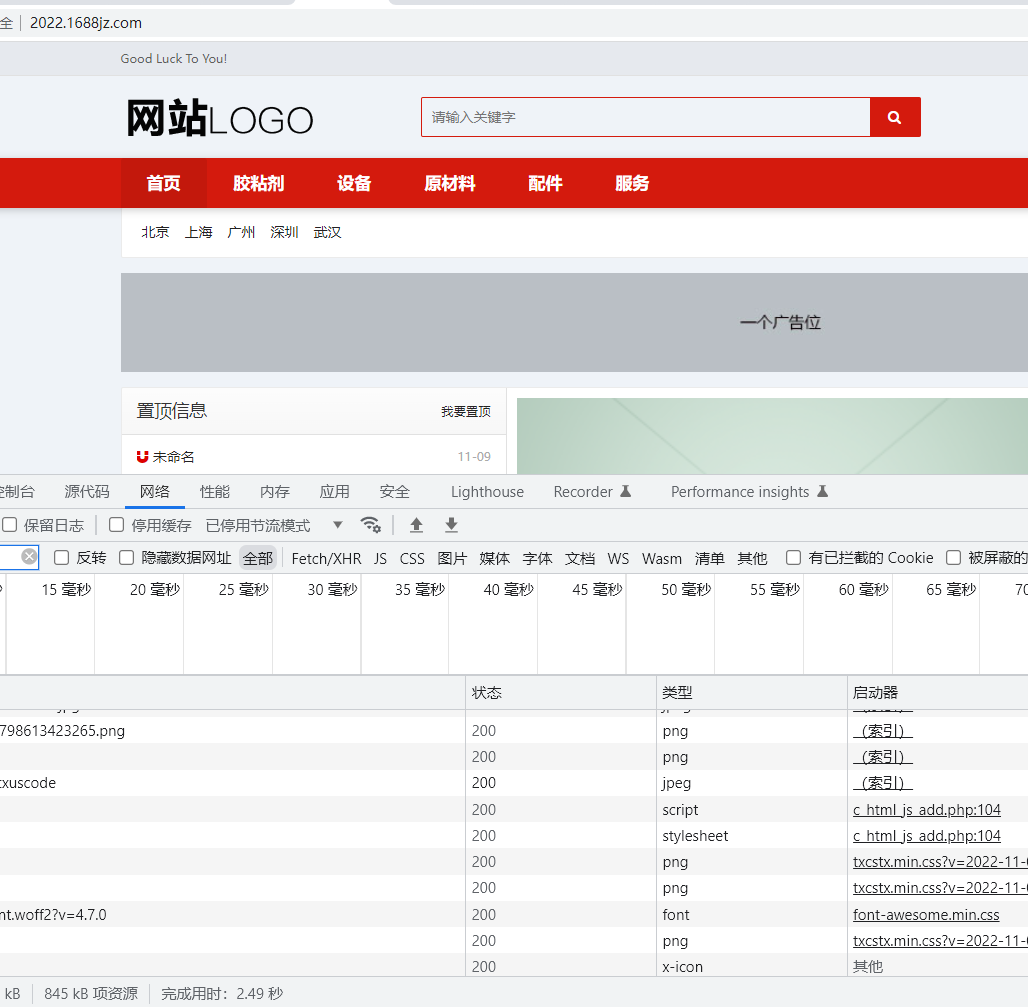
Task: Open the 胶粘剂 navigation menu item
Action: 258,183
